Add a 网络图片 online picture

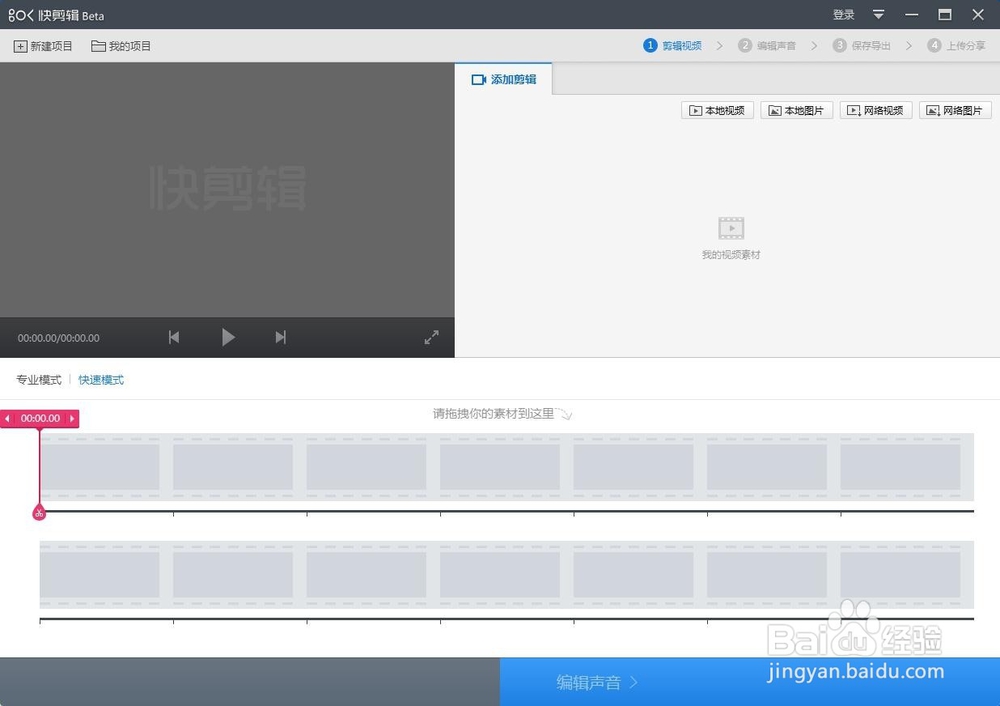[x=955, y=110]
